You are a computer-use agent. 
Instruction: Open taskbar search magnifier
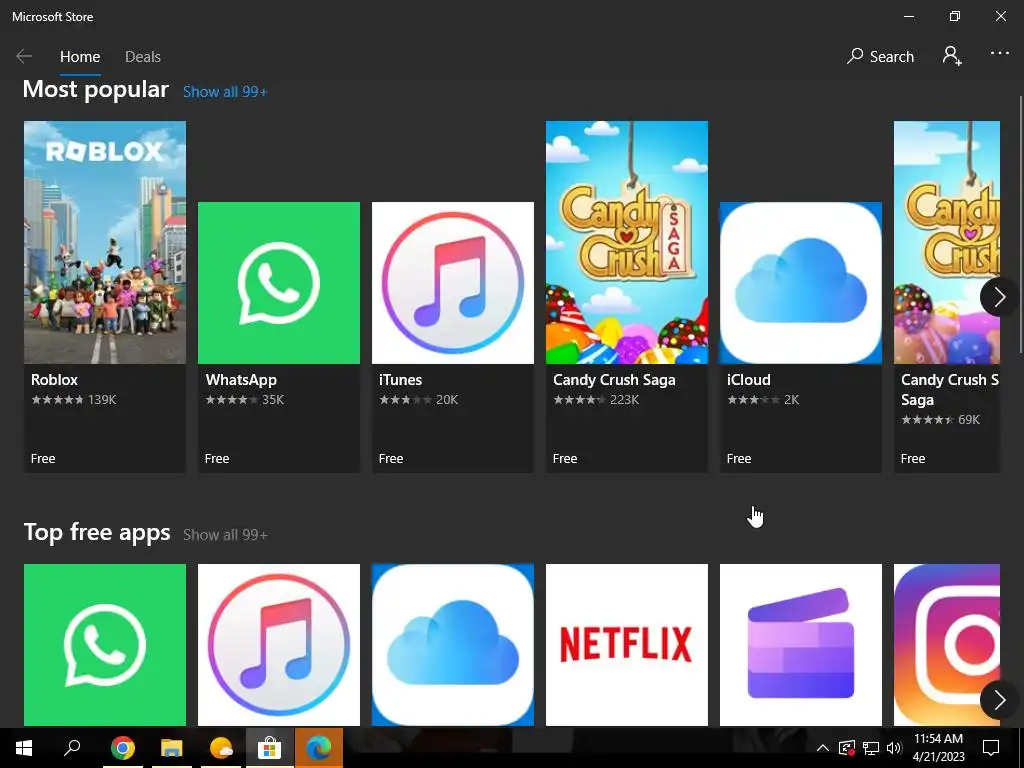pos(72,748)
